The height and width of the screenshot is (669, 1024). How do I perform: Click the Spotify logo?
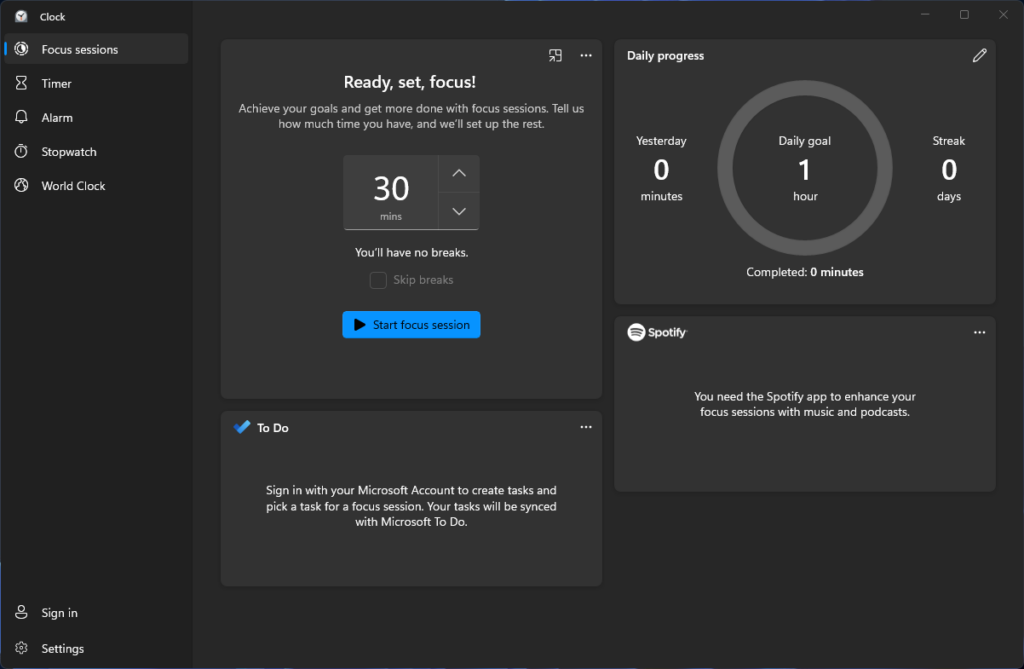click(x=636, y=332)
